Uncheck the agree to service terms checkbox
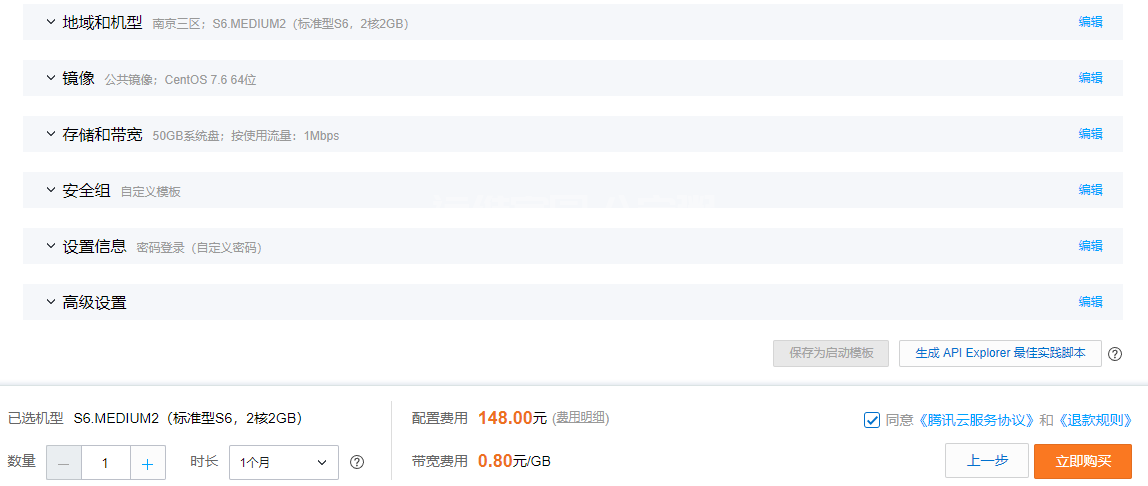The width and height of the screenshot is (1148, 486). pyautogui.click(x=871, y=420)
